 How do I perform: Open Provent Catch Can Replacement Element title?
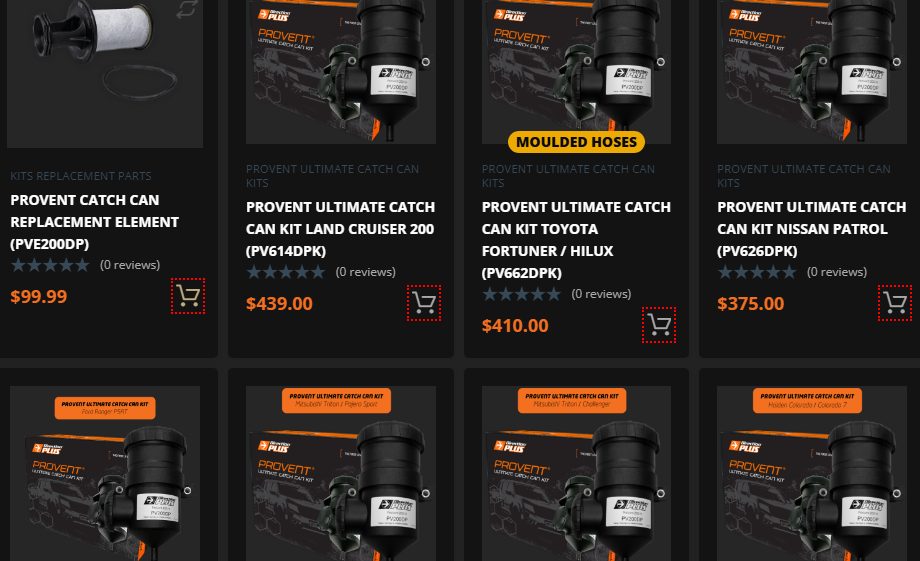(94, 222)
